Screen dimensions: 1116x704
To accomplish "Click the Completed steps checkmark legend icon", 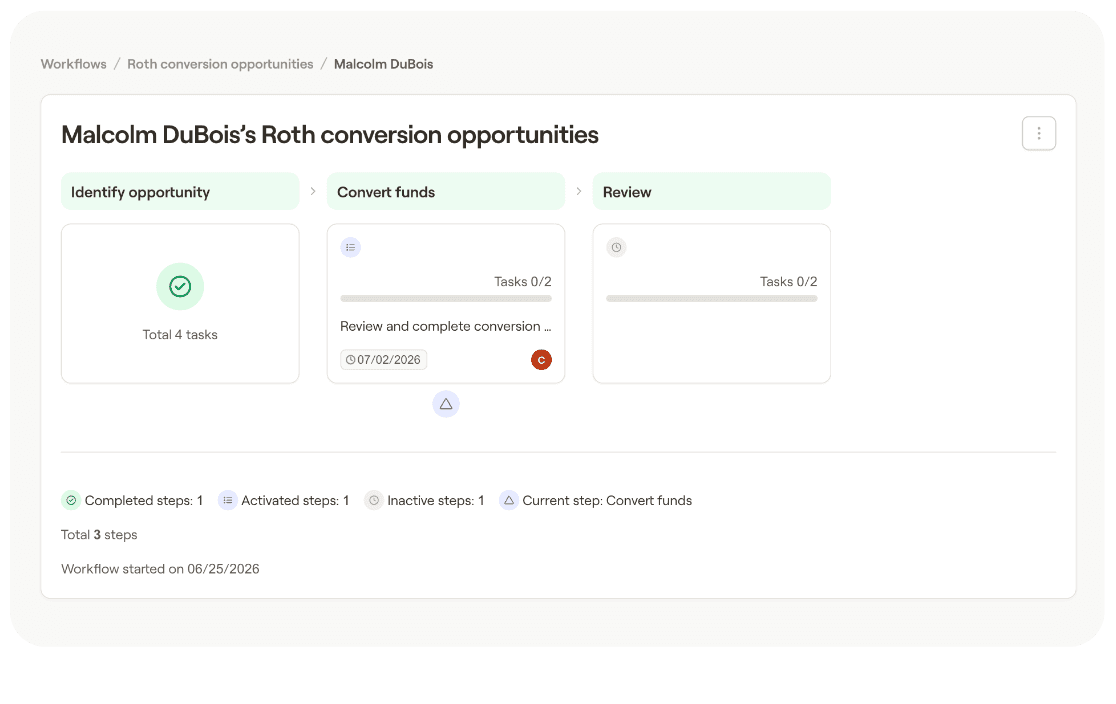I will (x=71, y=500).
